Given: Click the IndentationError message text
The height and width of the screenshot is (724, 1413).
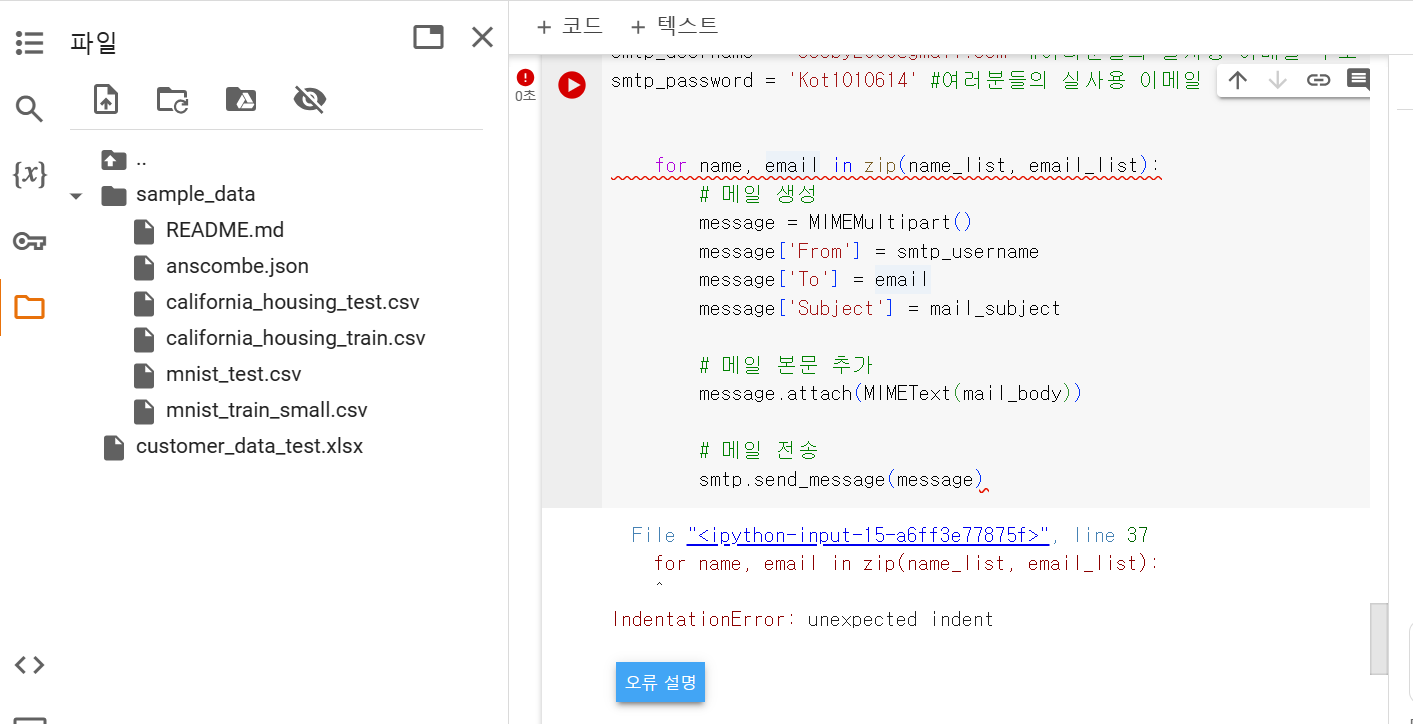Looking at the screenshot, I should pyautogui.click(x=802, y=619).
